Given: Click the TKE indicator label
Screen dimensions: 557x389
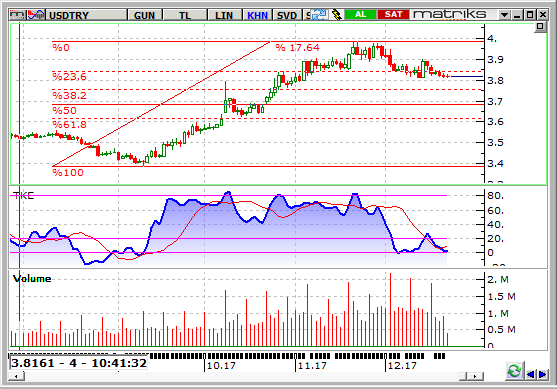Looking at the screenshot, I should tap(23, 196).
